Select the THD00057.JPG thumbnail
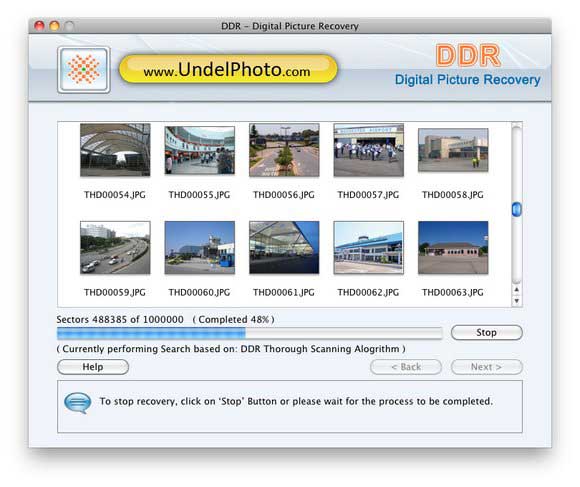This screenshot has width=580, height=487. (x=368, y=150)
